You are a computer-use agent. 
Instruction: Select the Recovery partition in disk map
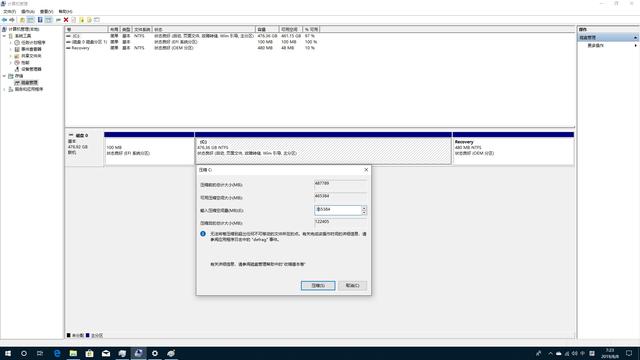[x=513, y=148]
